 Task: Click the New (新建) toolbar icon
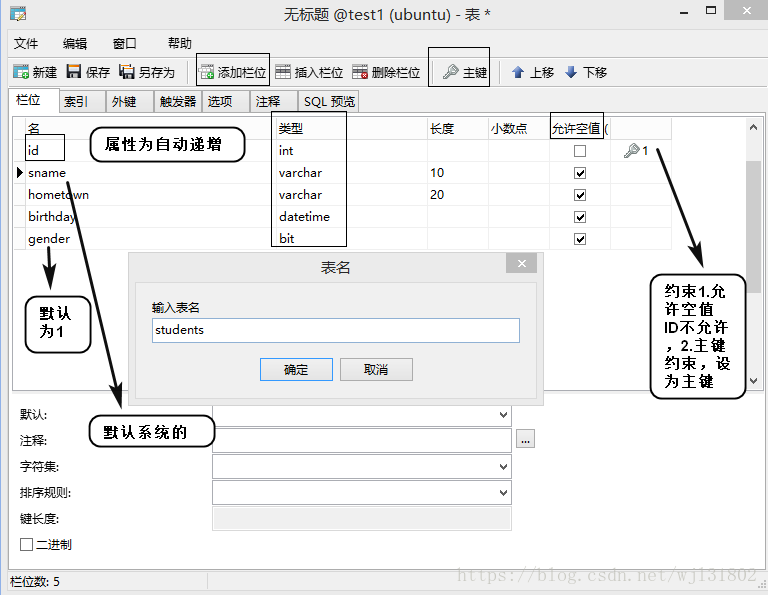21,72
